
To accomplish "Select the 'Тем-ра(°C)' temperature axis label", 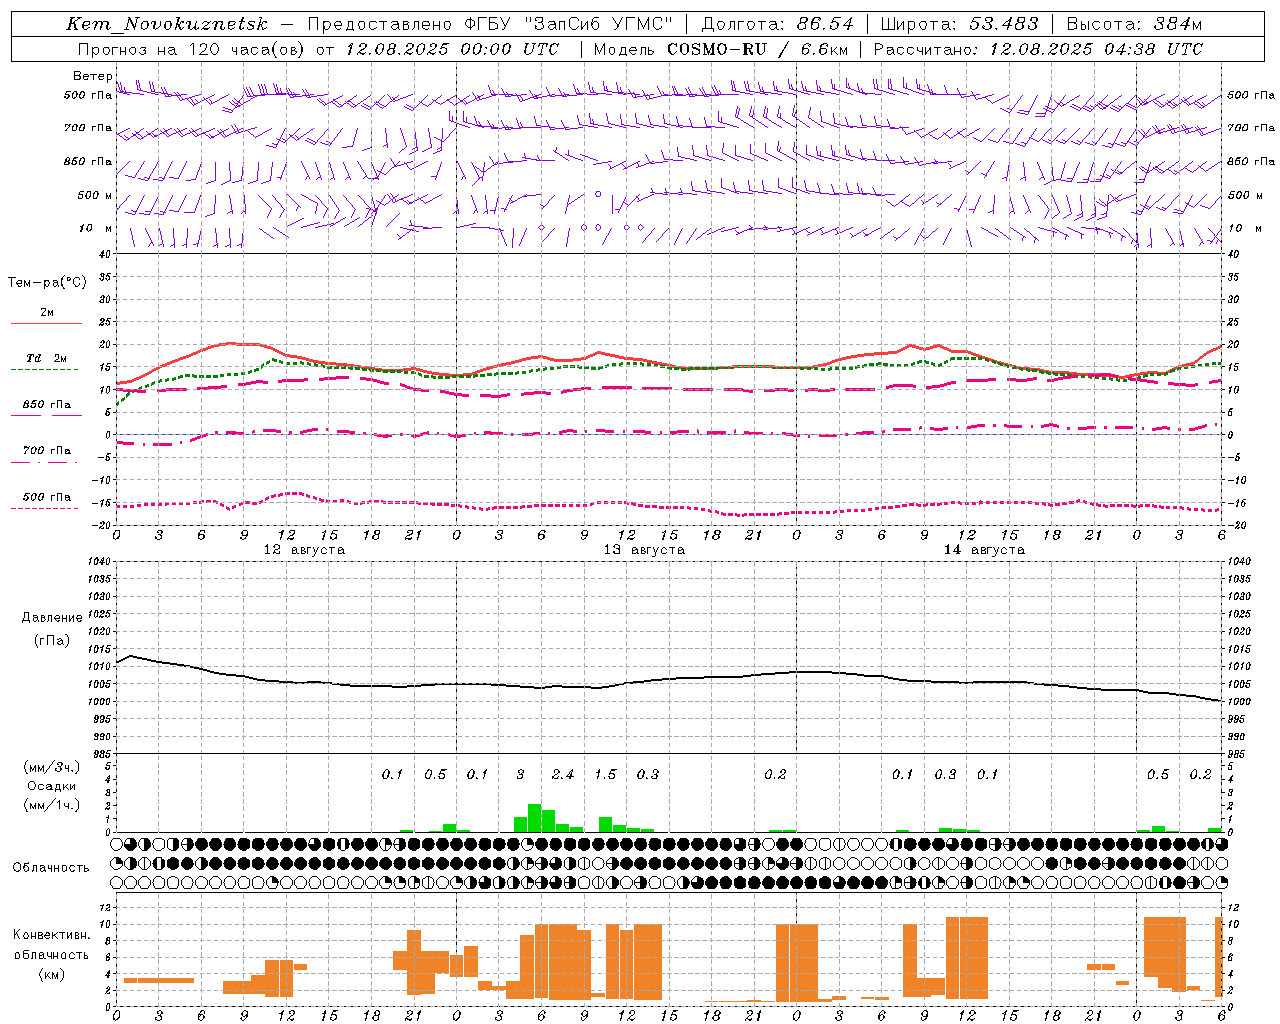I will 47,283.
